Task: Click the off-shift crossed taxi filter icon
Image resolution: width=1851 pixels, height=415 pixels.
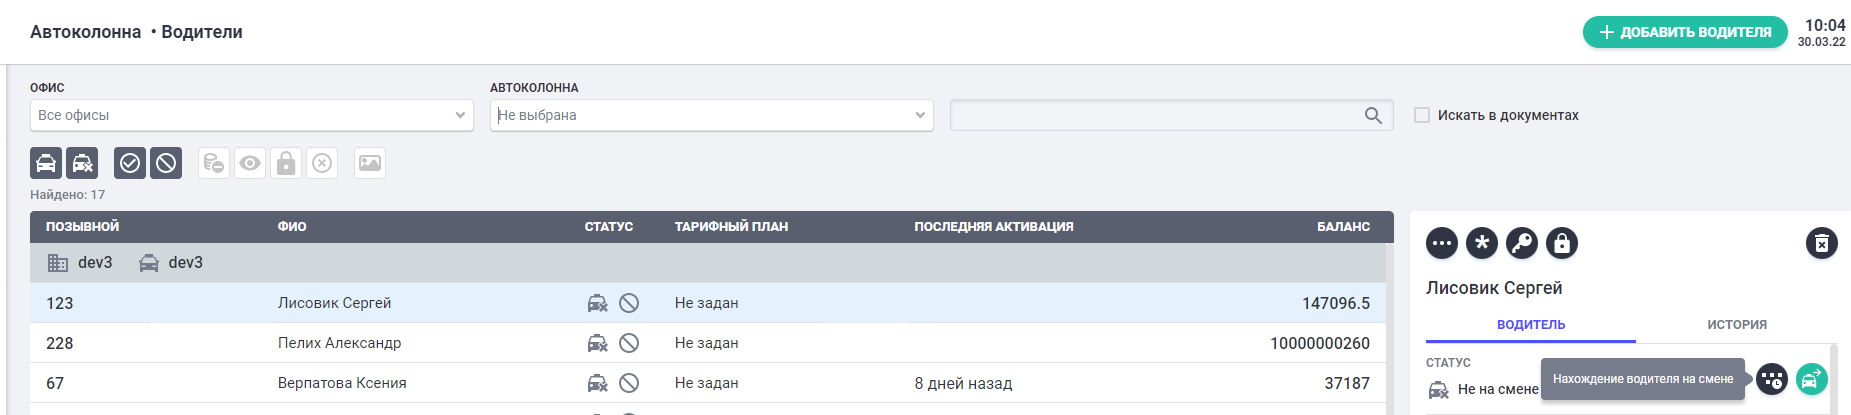Action: tap(82, 163)
